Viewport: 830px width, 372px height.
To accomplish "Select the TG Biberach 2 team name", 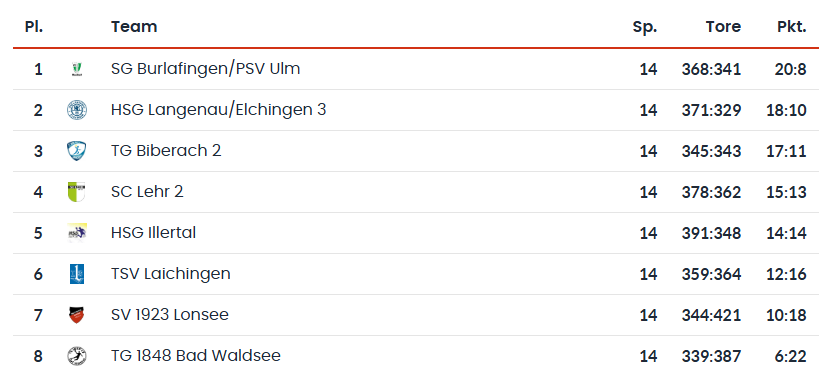I will pyautogui.click(x=166, y=151).
